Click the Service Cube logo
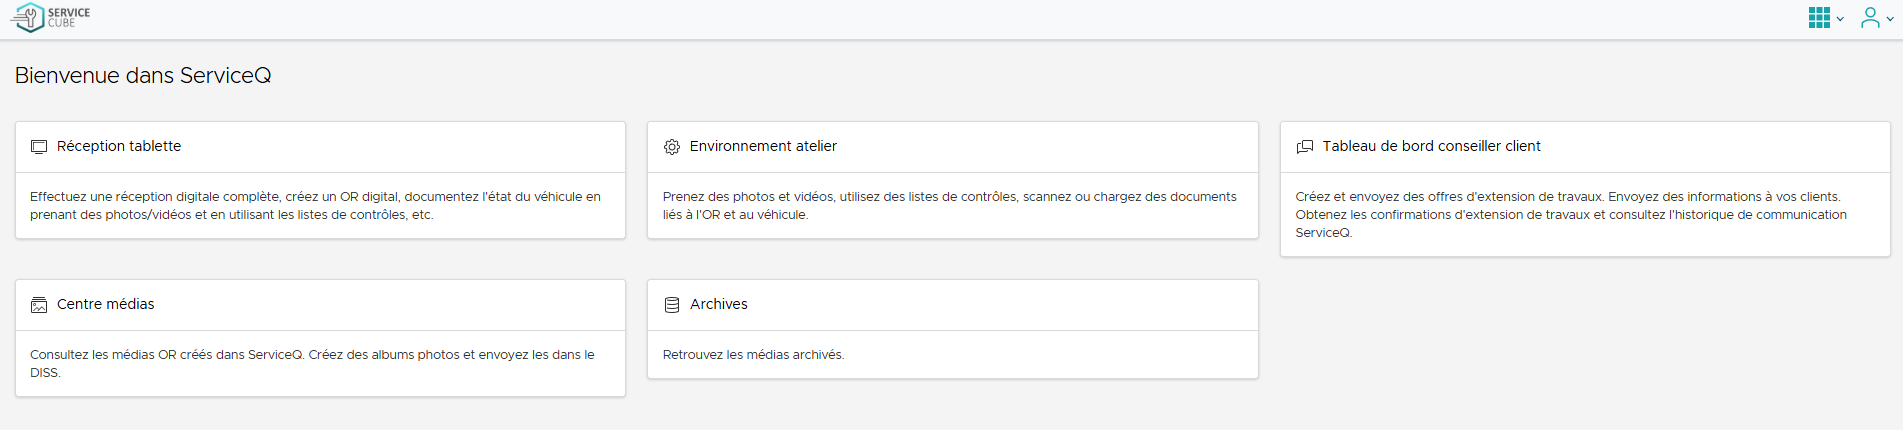Image resolution: width=1903 pixels, height=430 pixels. 51,17
